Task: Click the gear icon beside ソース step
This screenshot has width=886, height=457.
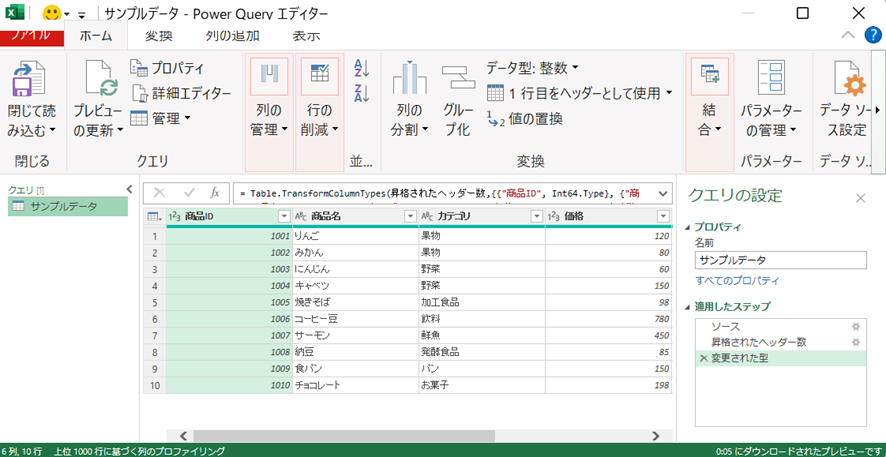Action: [855, 327]
